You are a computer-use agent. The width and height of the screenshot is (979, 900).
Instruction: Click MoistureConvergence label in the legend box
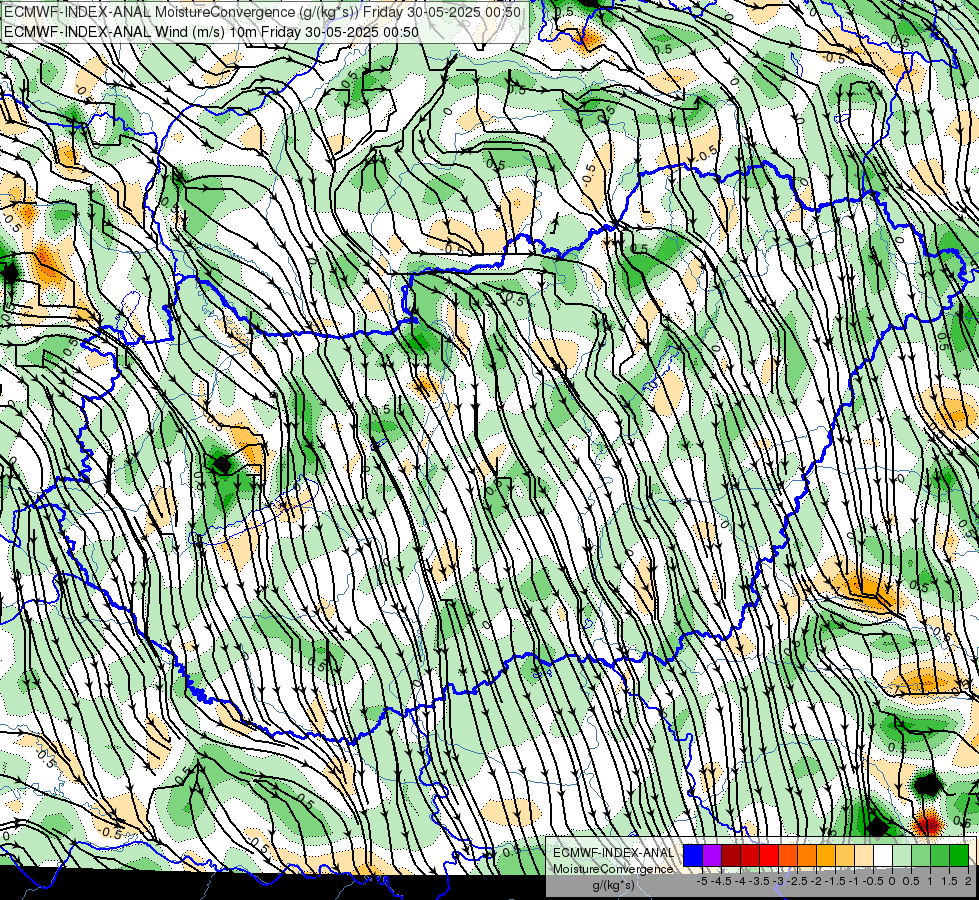(613, 869)
